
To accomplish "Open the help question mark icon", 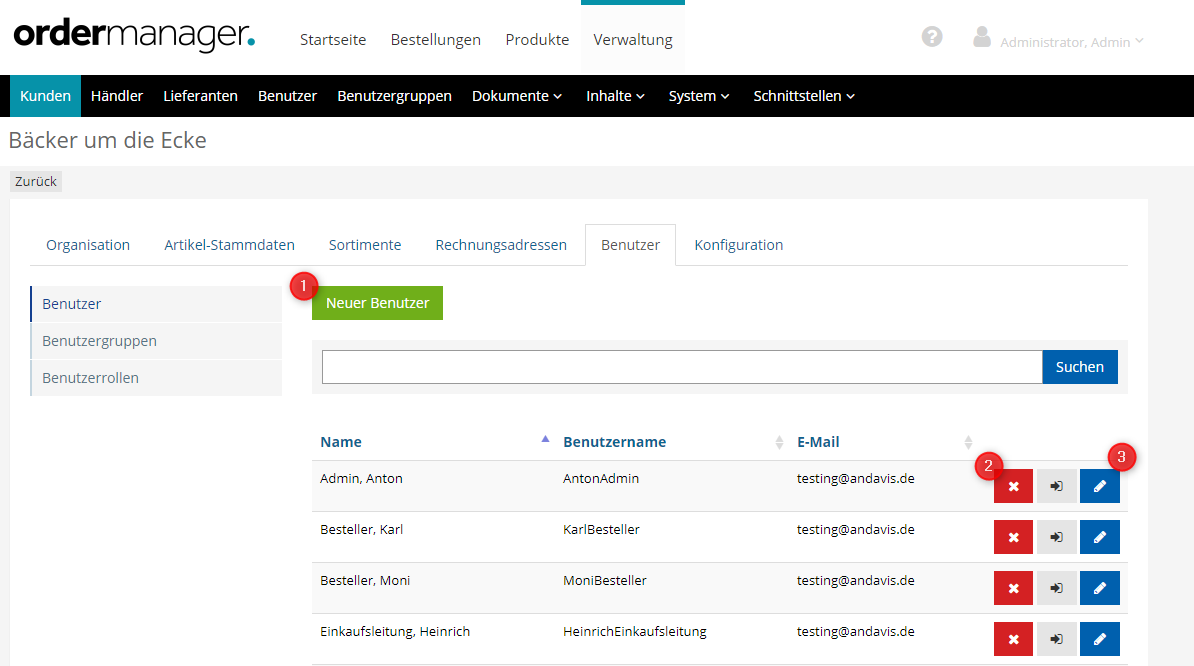I will coord(932,37).
